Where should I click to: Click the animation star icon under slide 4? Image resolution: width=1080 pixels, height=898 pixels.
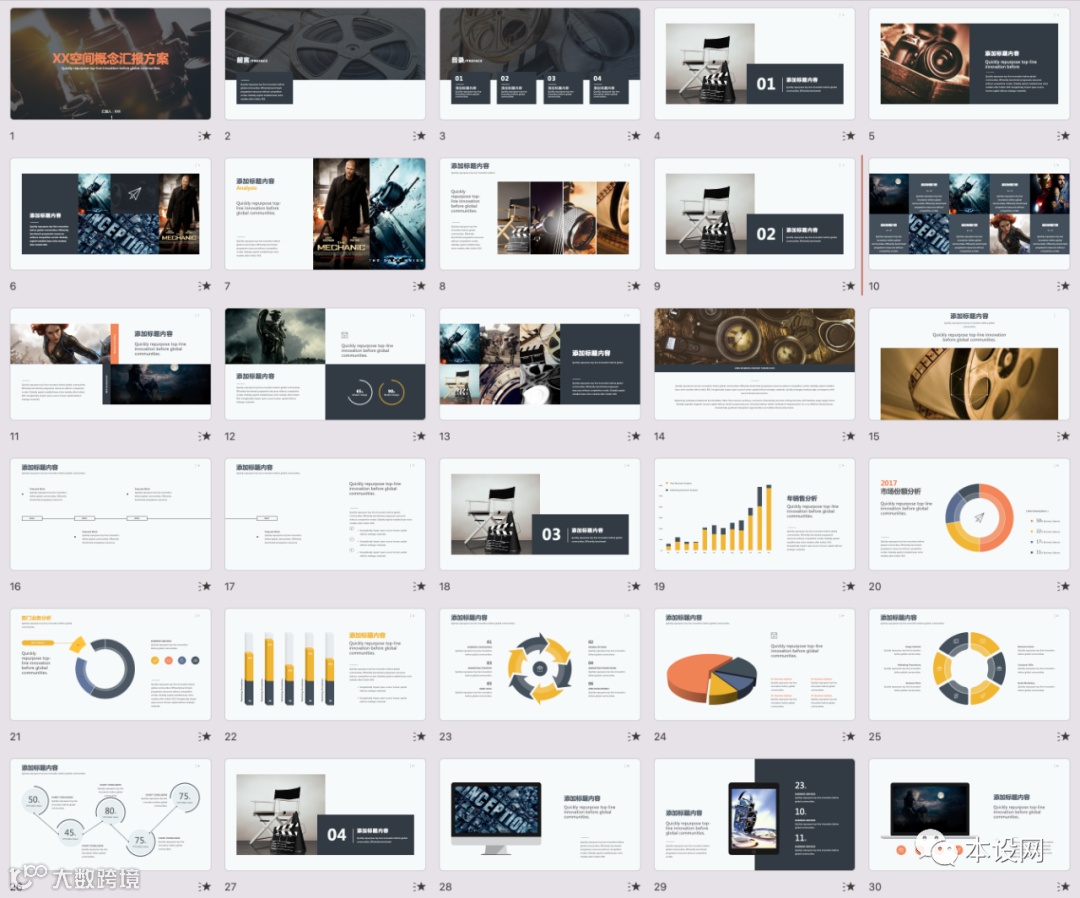pyautogui.click(x=849, y=136)
